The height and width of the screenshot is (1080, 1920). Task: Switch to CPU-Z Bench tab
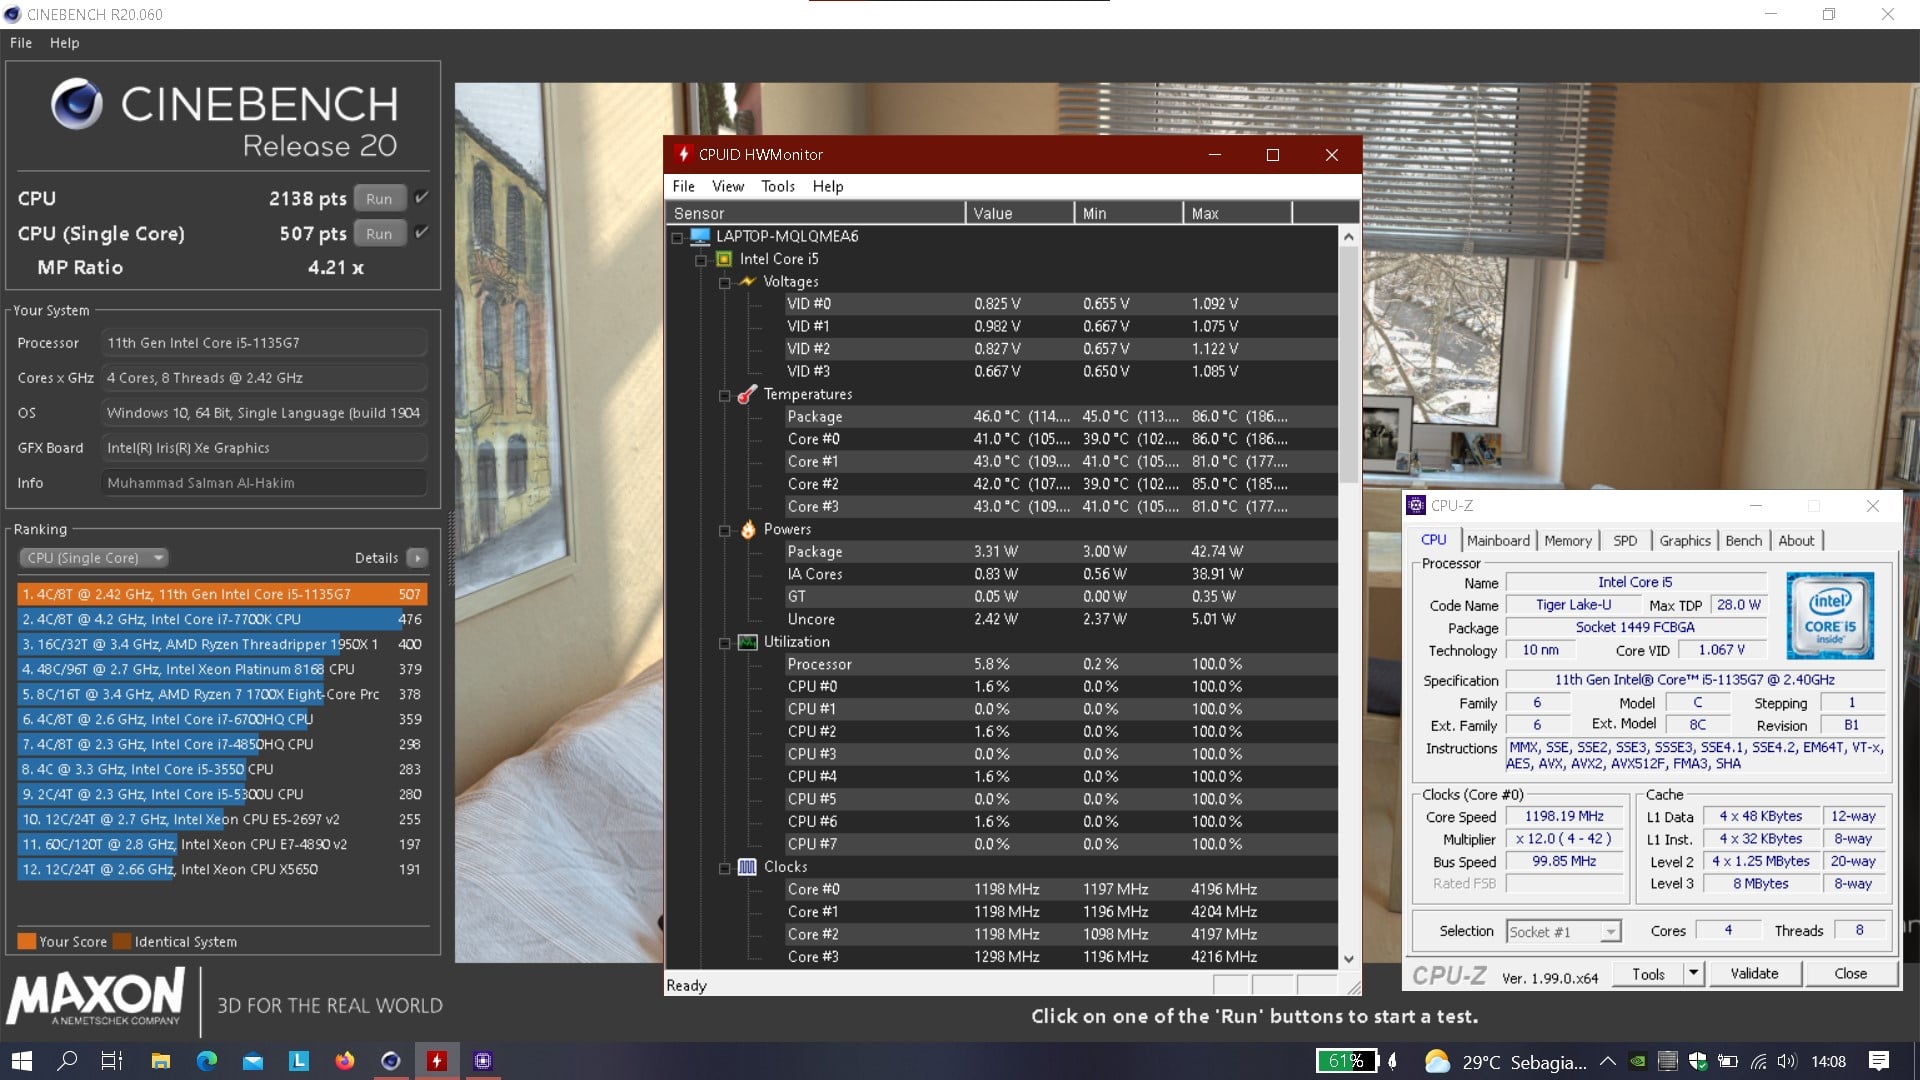coord(1743,540)
